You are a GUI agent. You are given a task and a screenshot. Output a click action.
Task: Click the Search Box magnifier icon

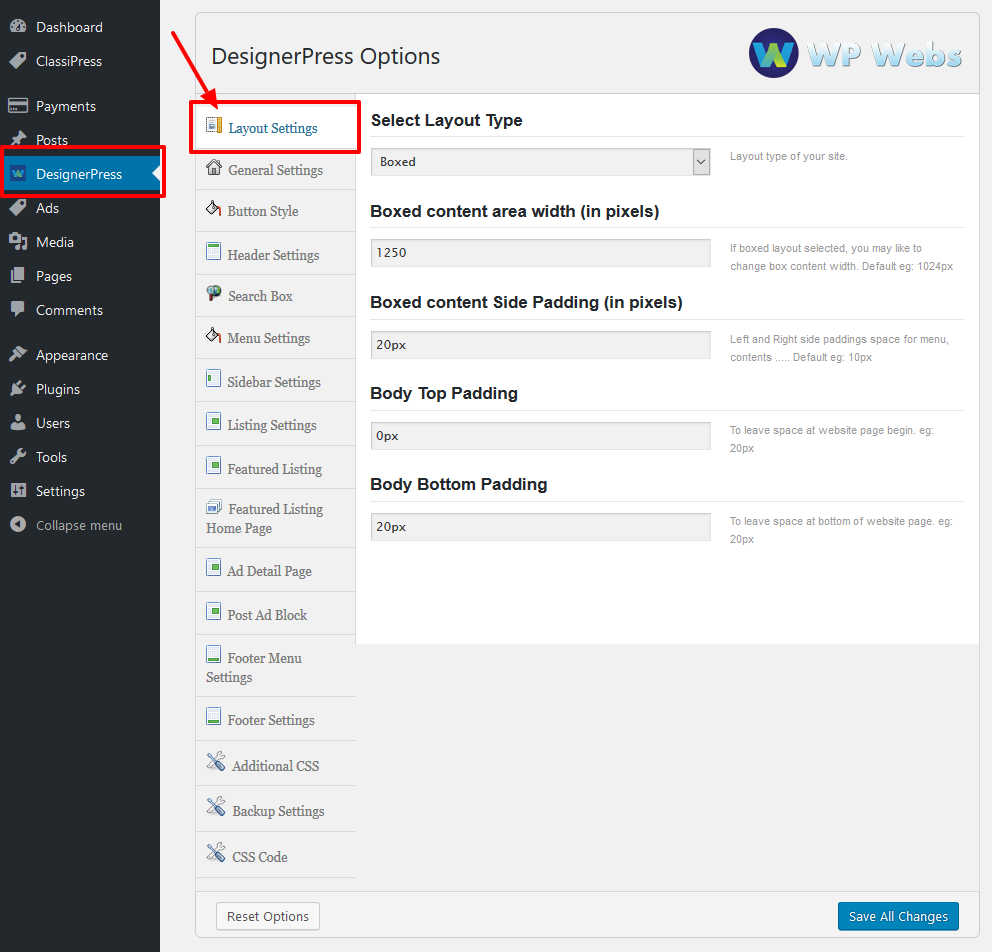point(214,293)
